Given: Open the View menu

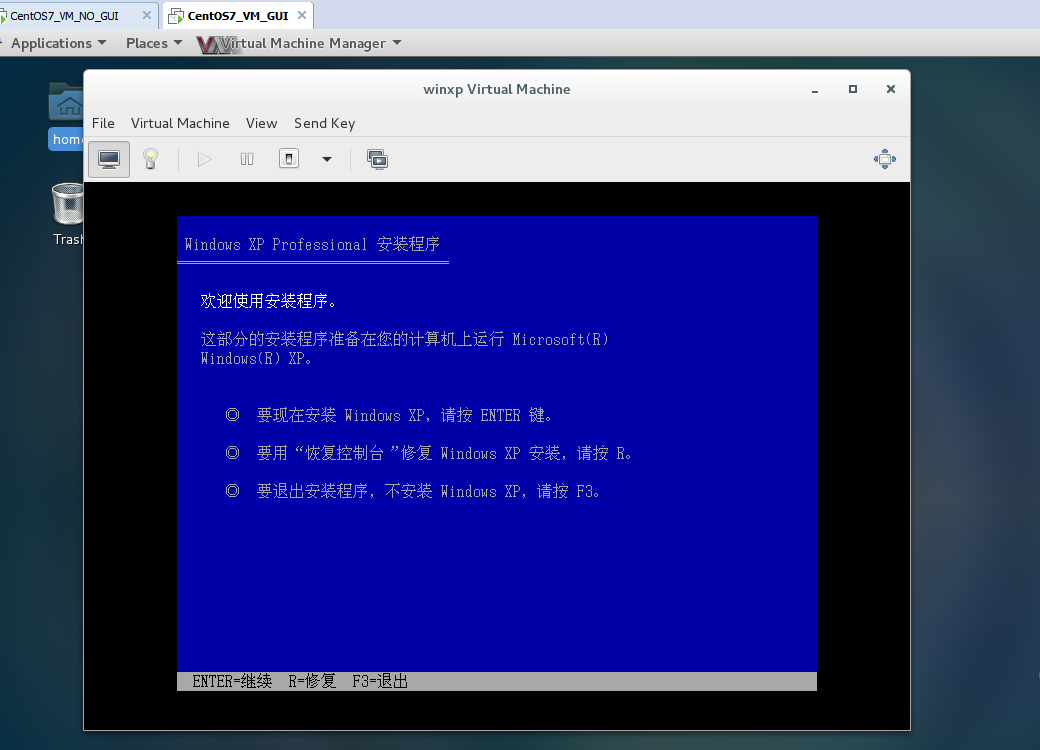Looking at the screenshot, I should click(261, 123).
